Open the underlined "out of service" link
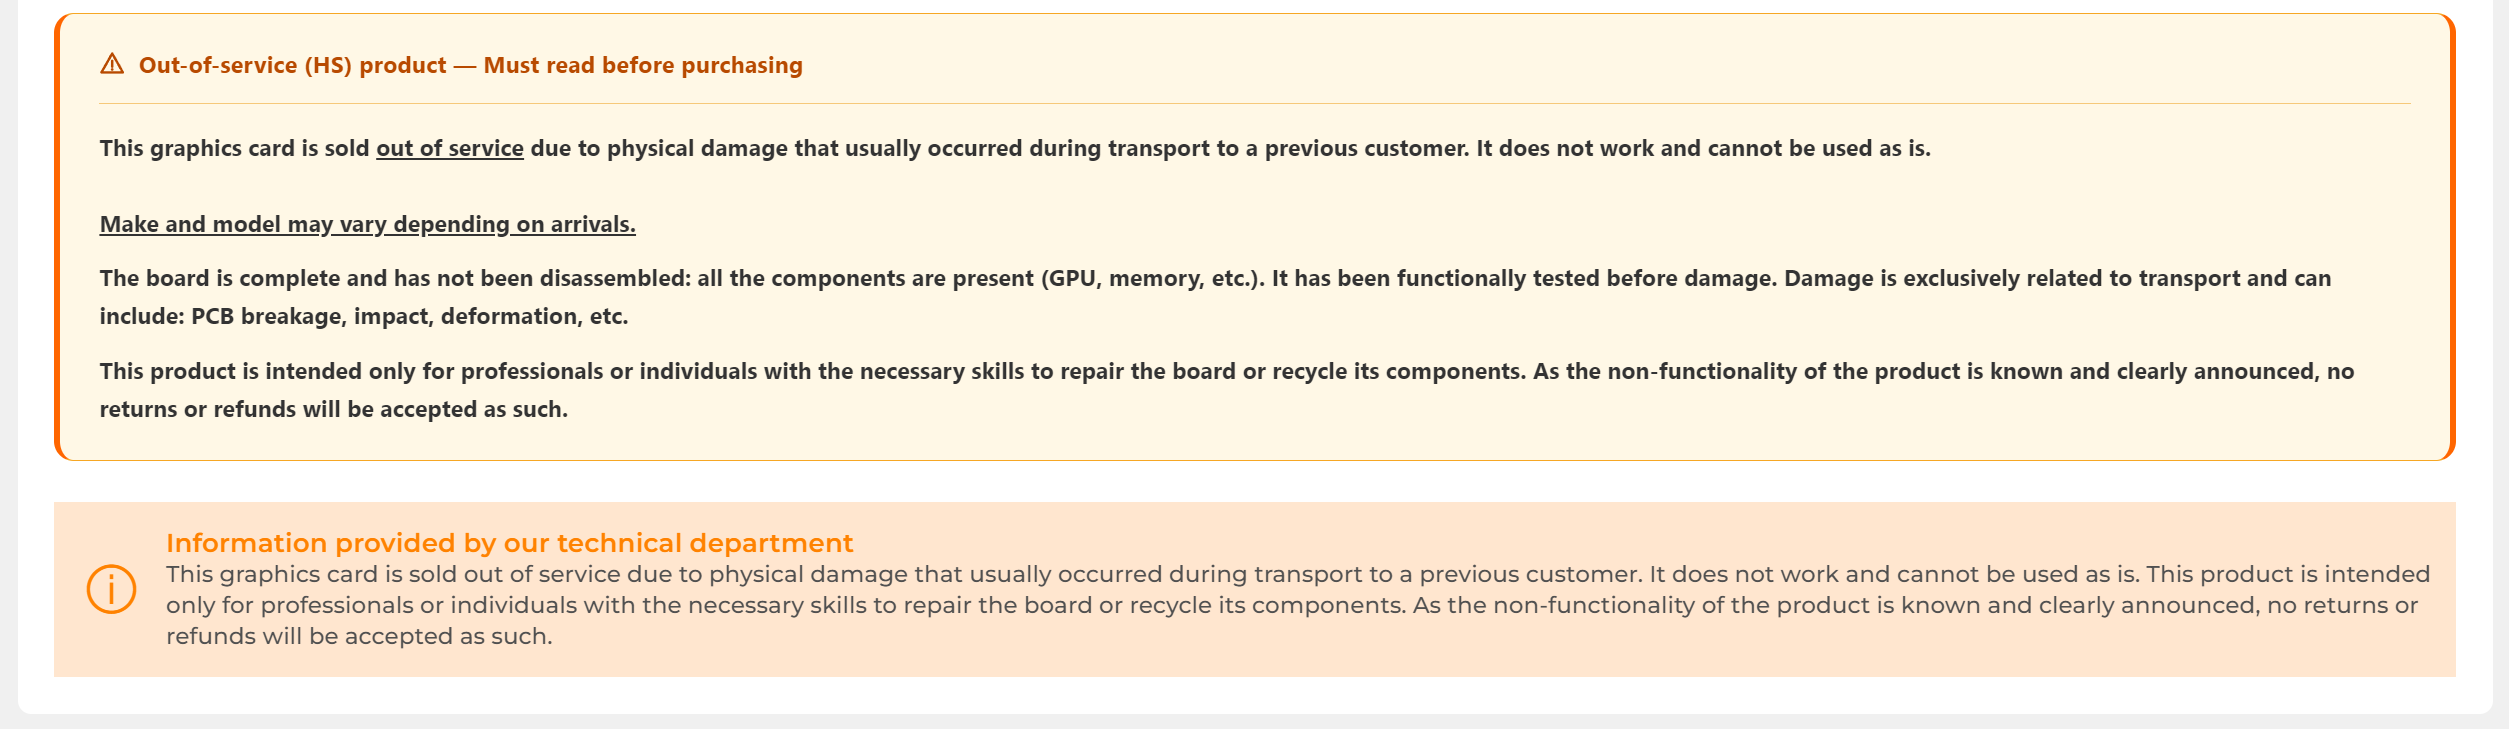This screenshot has height=729, width=2509. [450, 148]
